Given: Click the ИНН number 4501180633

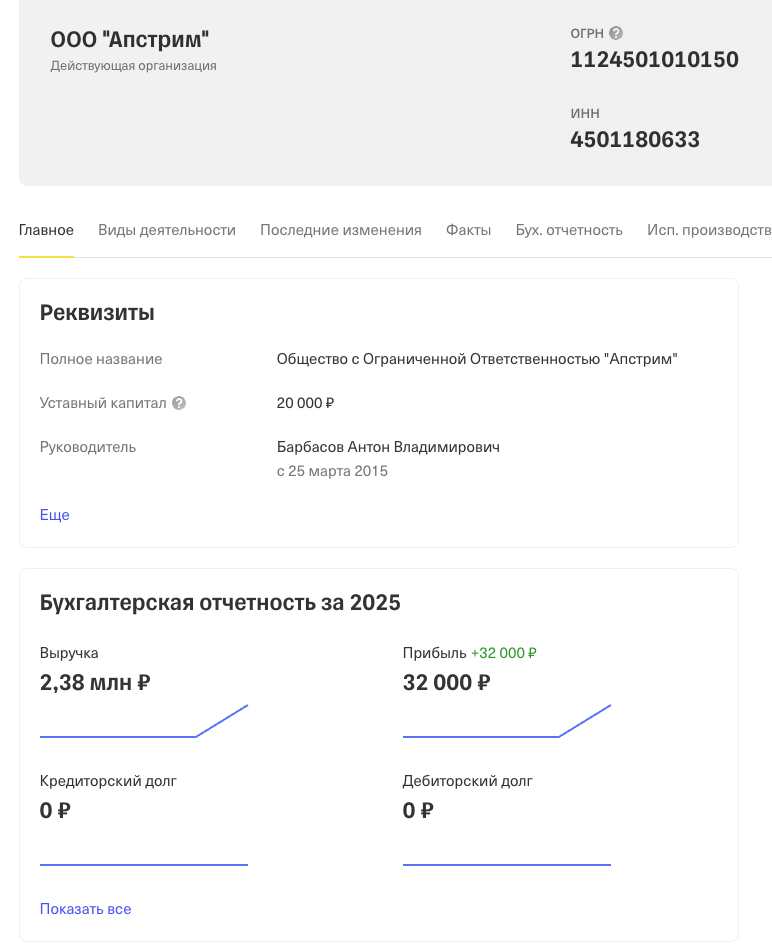Looking at the screenshot, I should pos(635,140).
